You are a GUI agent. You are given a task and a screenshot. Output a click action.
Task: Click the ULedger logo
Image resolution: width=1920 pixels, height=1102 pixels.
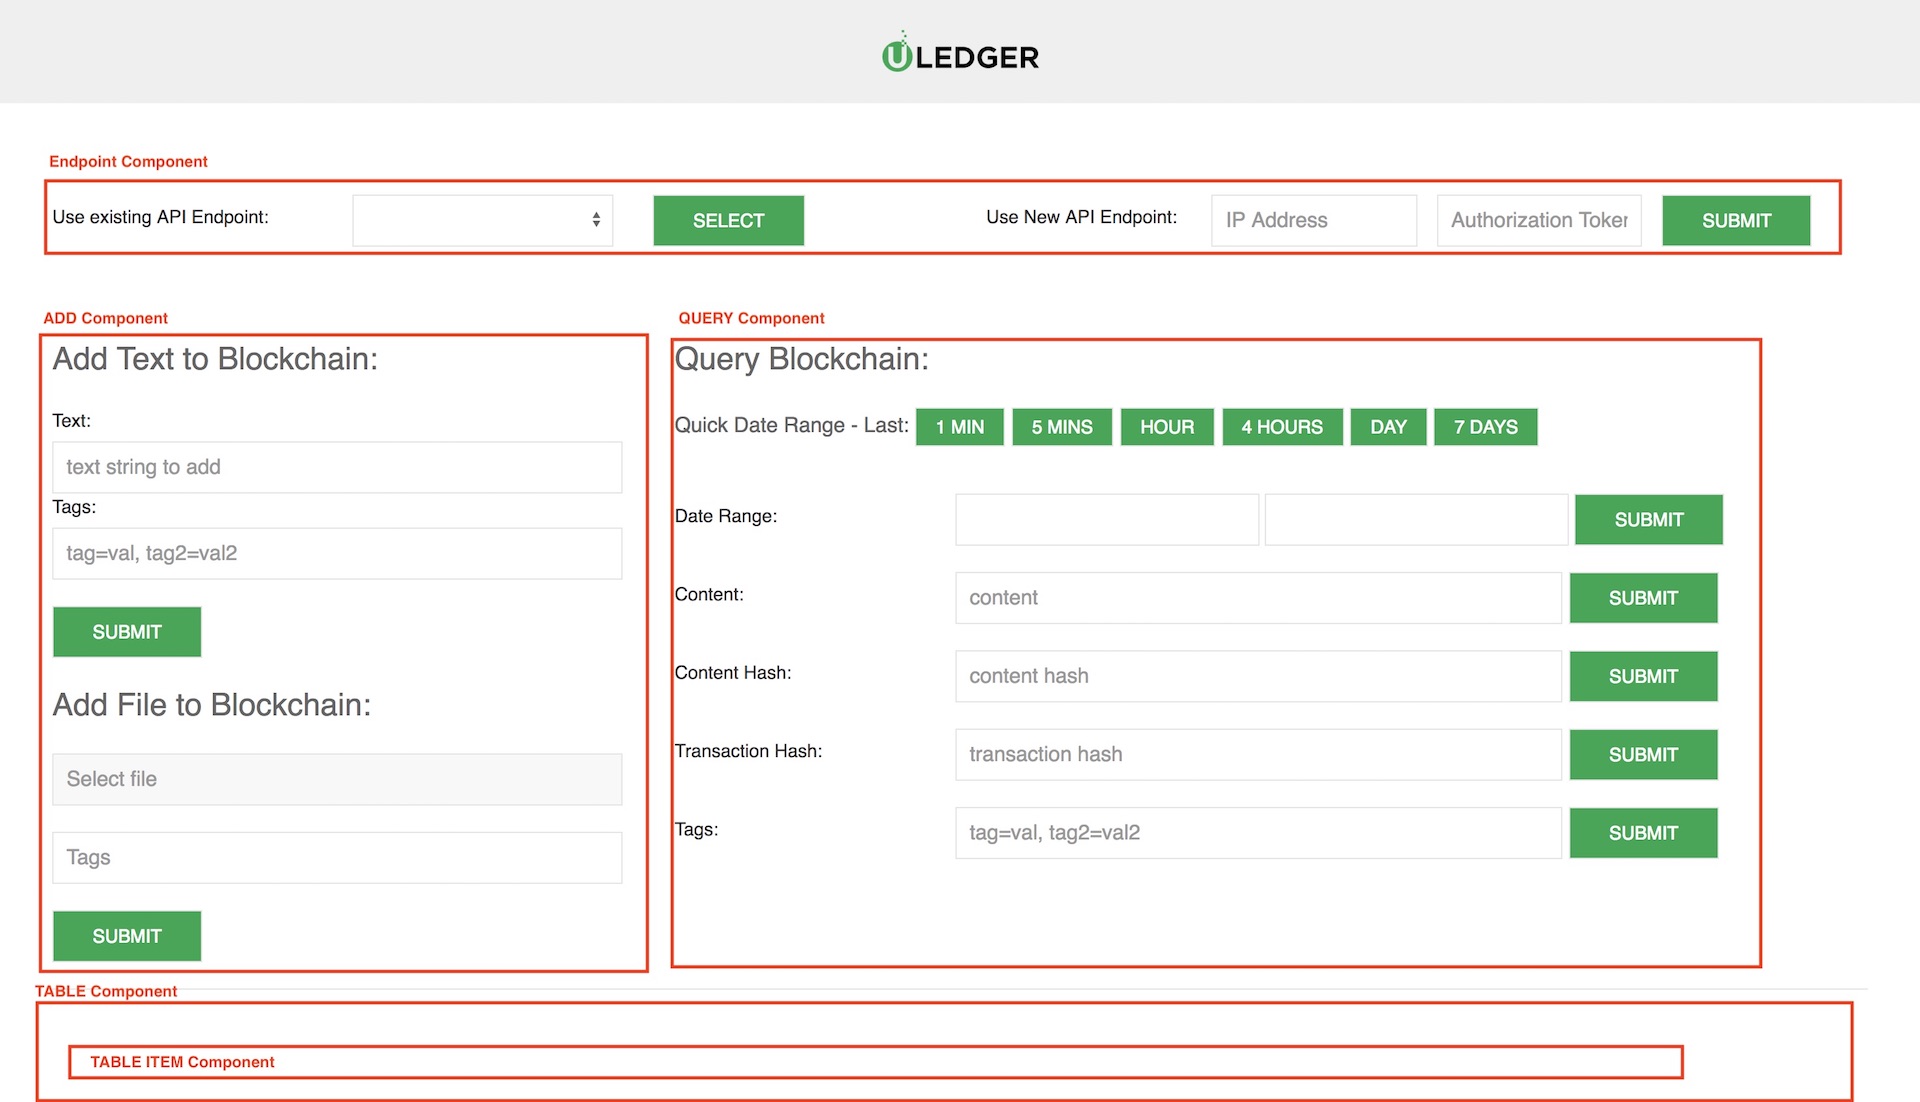click(x=960, y=55)
